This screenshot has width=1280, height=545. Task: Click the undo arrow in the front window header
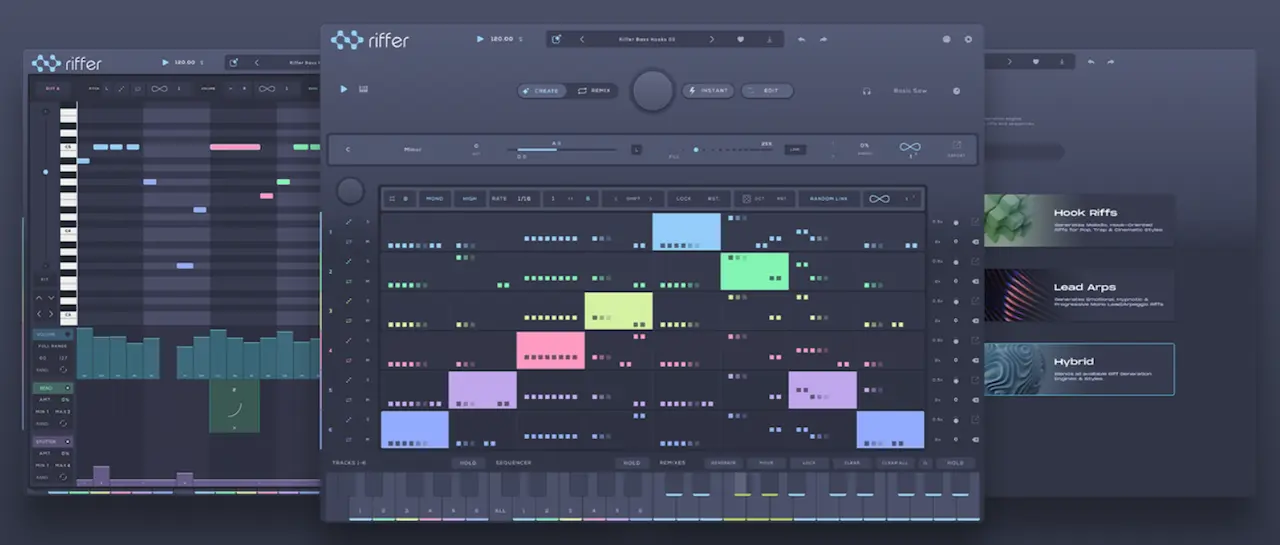pos(801,39)
